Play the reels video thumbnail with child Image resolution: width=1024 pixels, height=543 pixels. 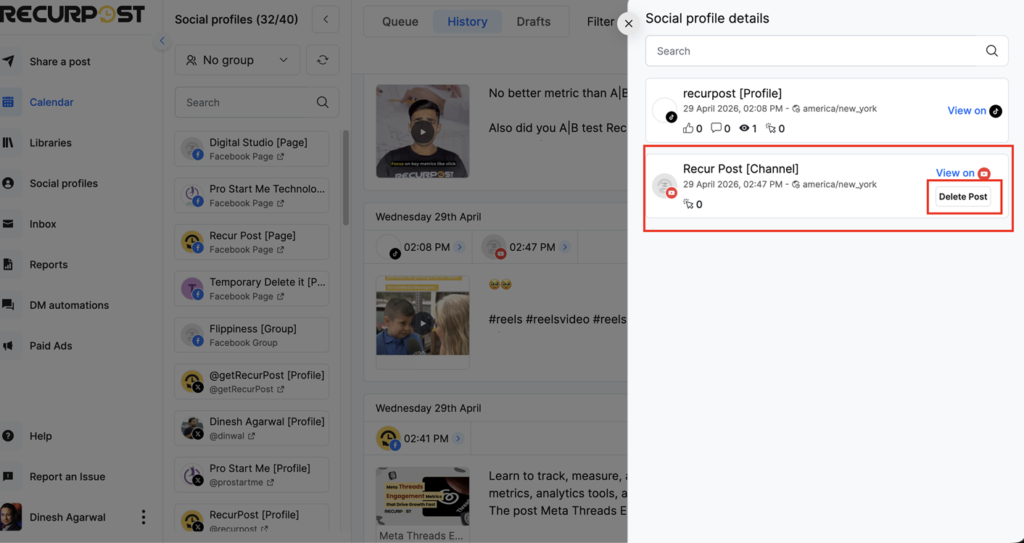[423, 323]
